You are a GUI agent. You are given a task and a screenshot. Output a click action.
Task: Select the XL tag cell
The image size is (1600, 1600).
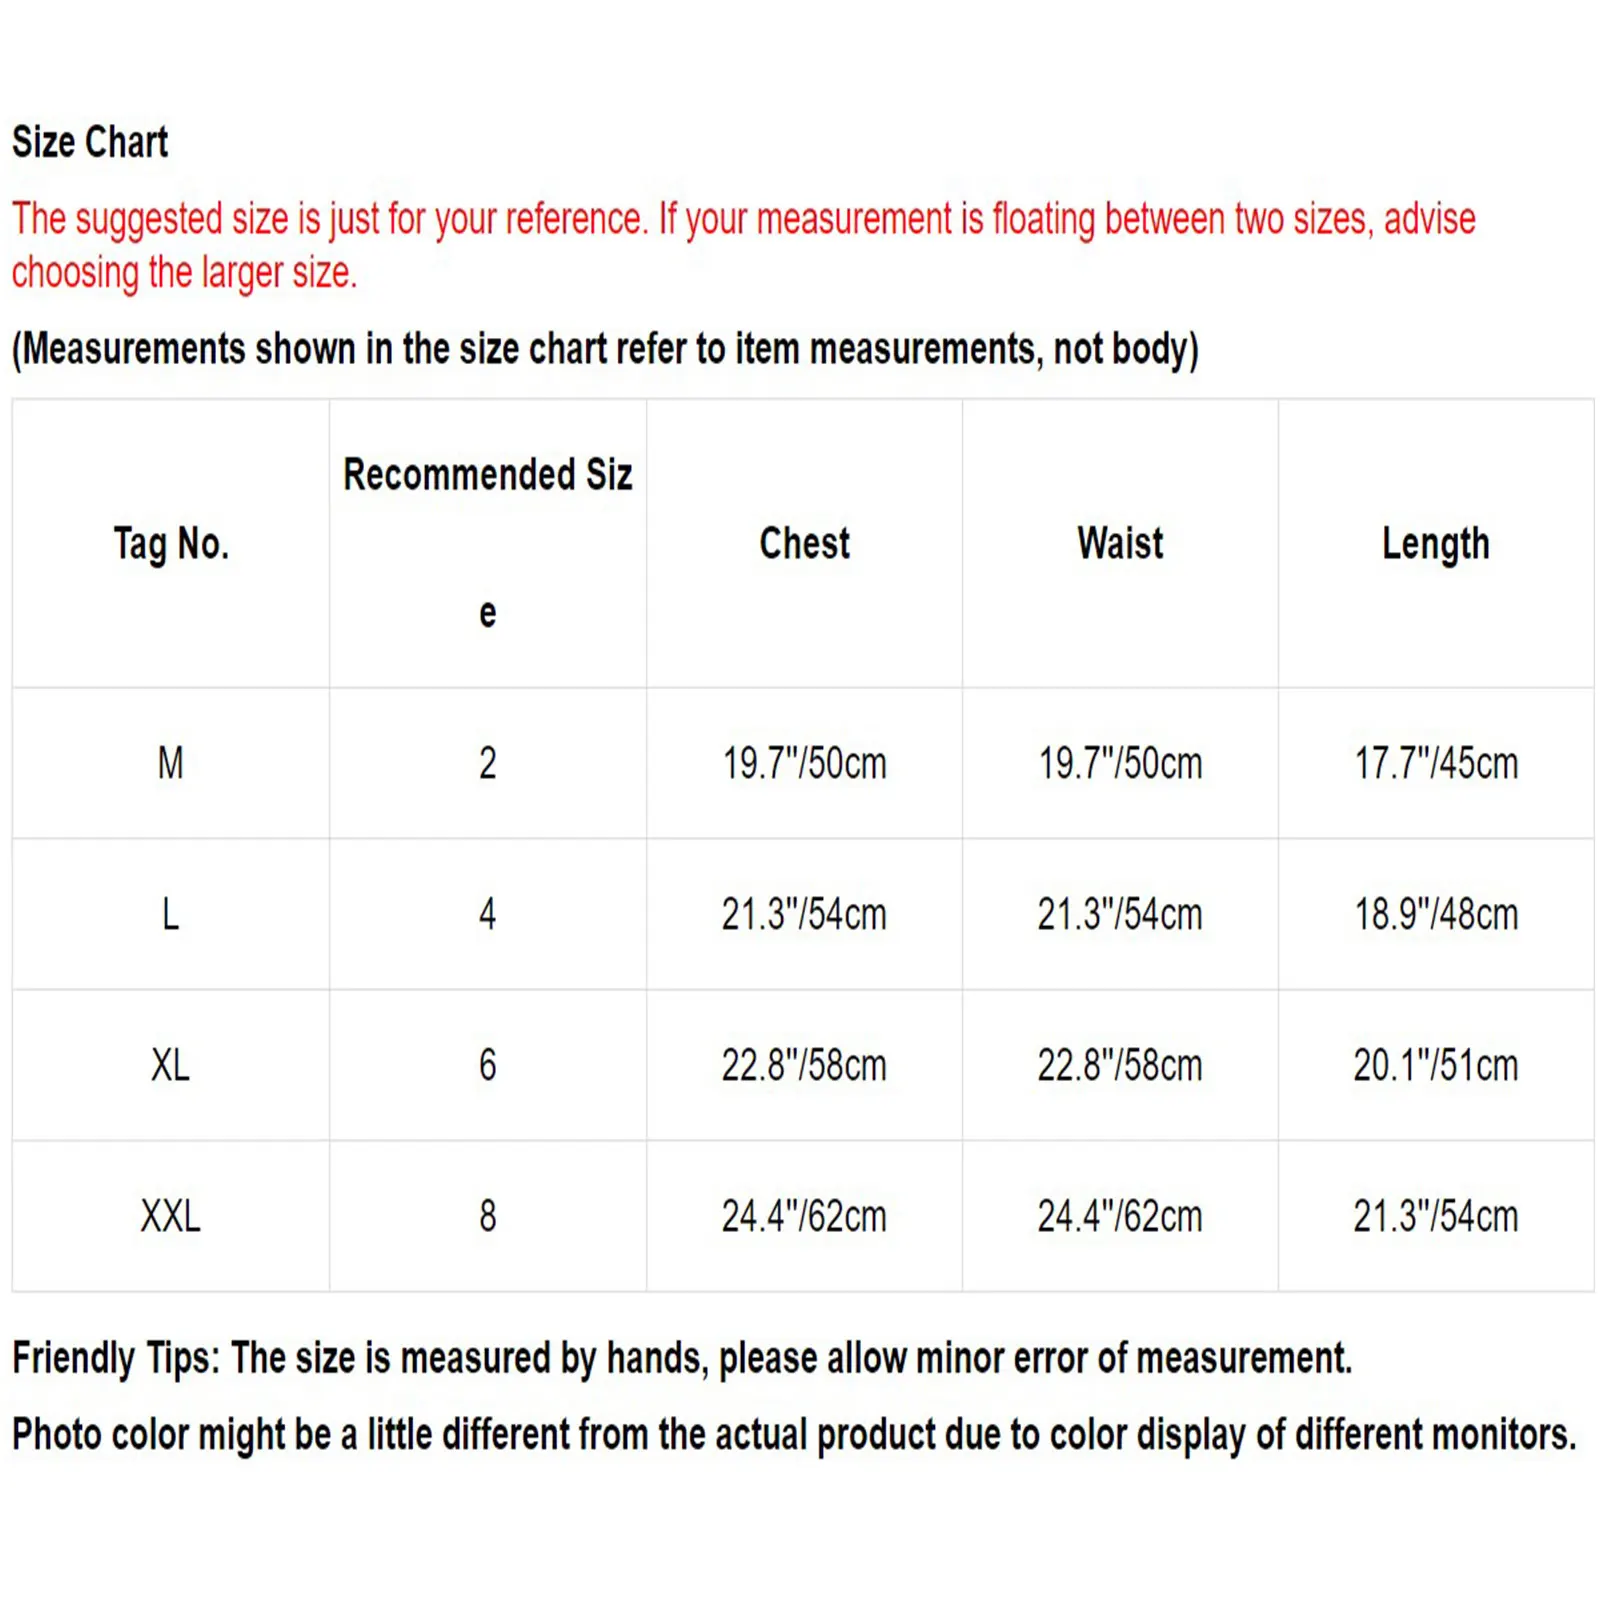[171, 1065]
